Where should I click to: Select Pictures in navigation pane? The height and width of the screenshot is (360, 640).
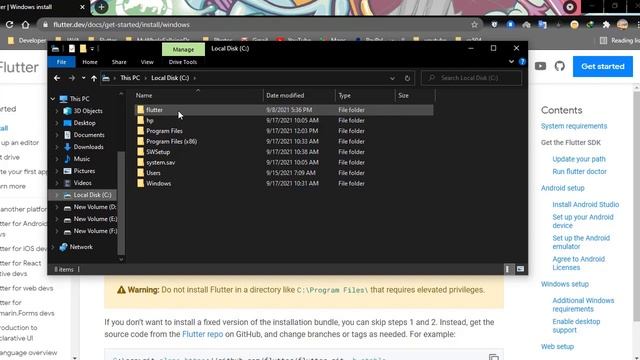coord(84,171)
